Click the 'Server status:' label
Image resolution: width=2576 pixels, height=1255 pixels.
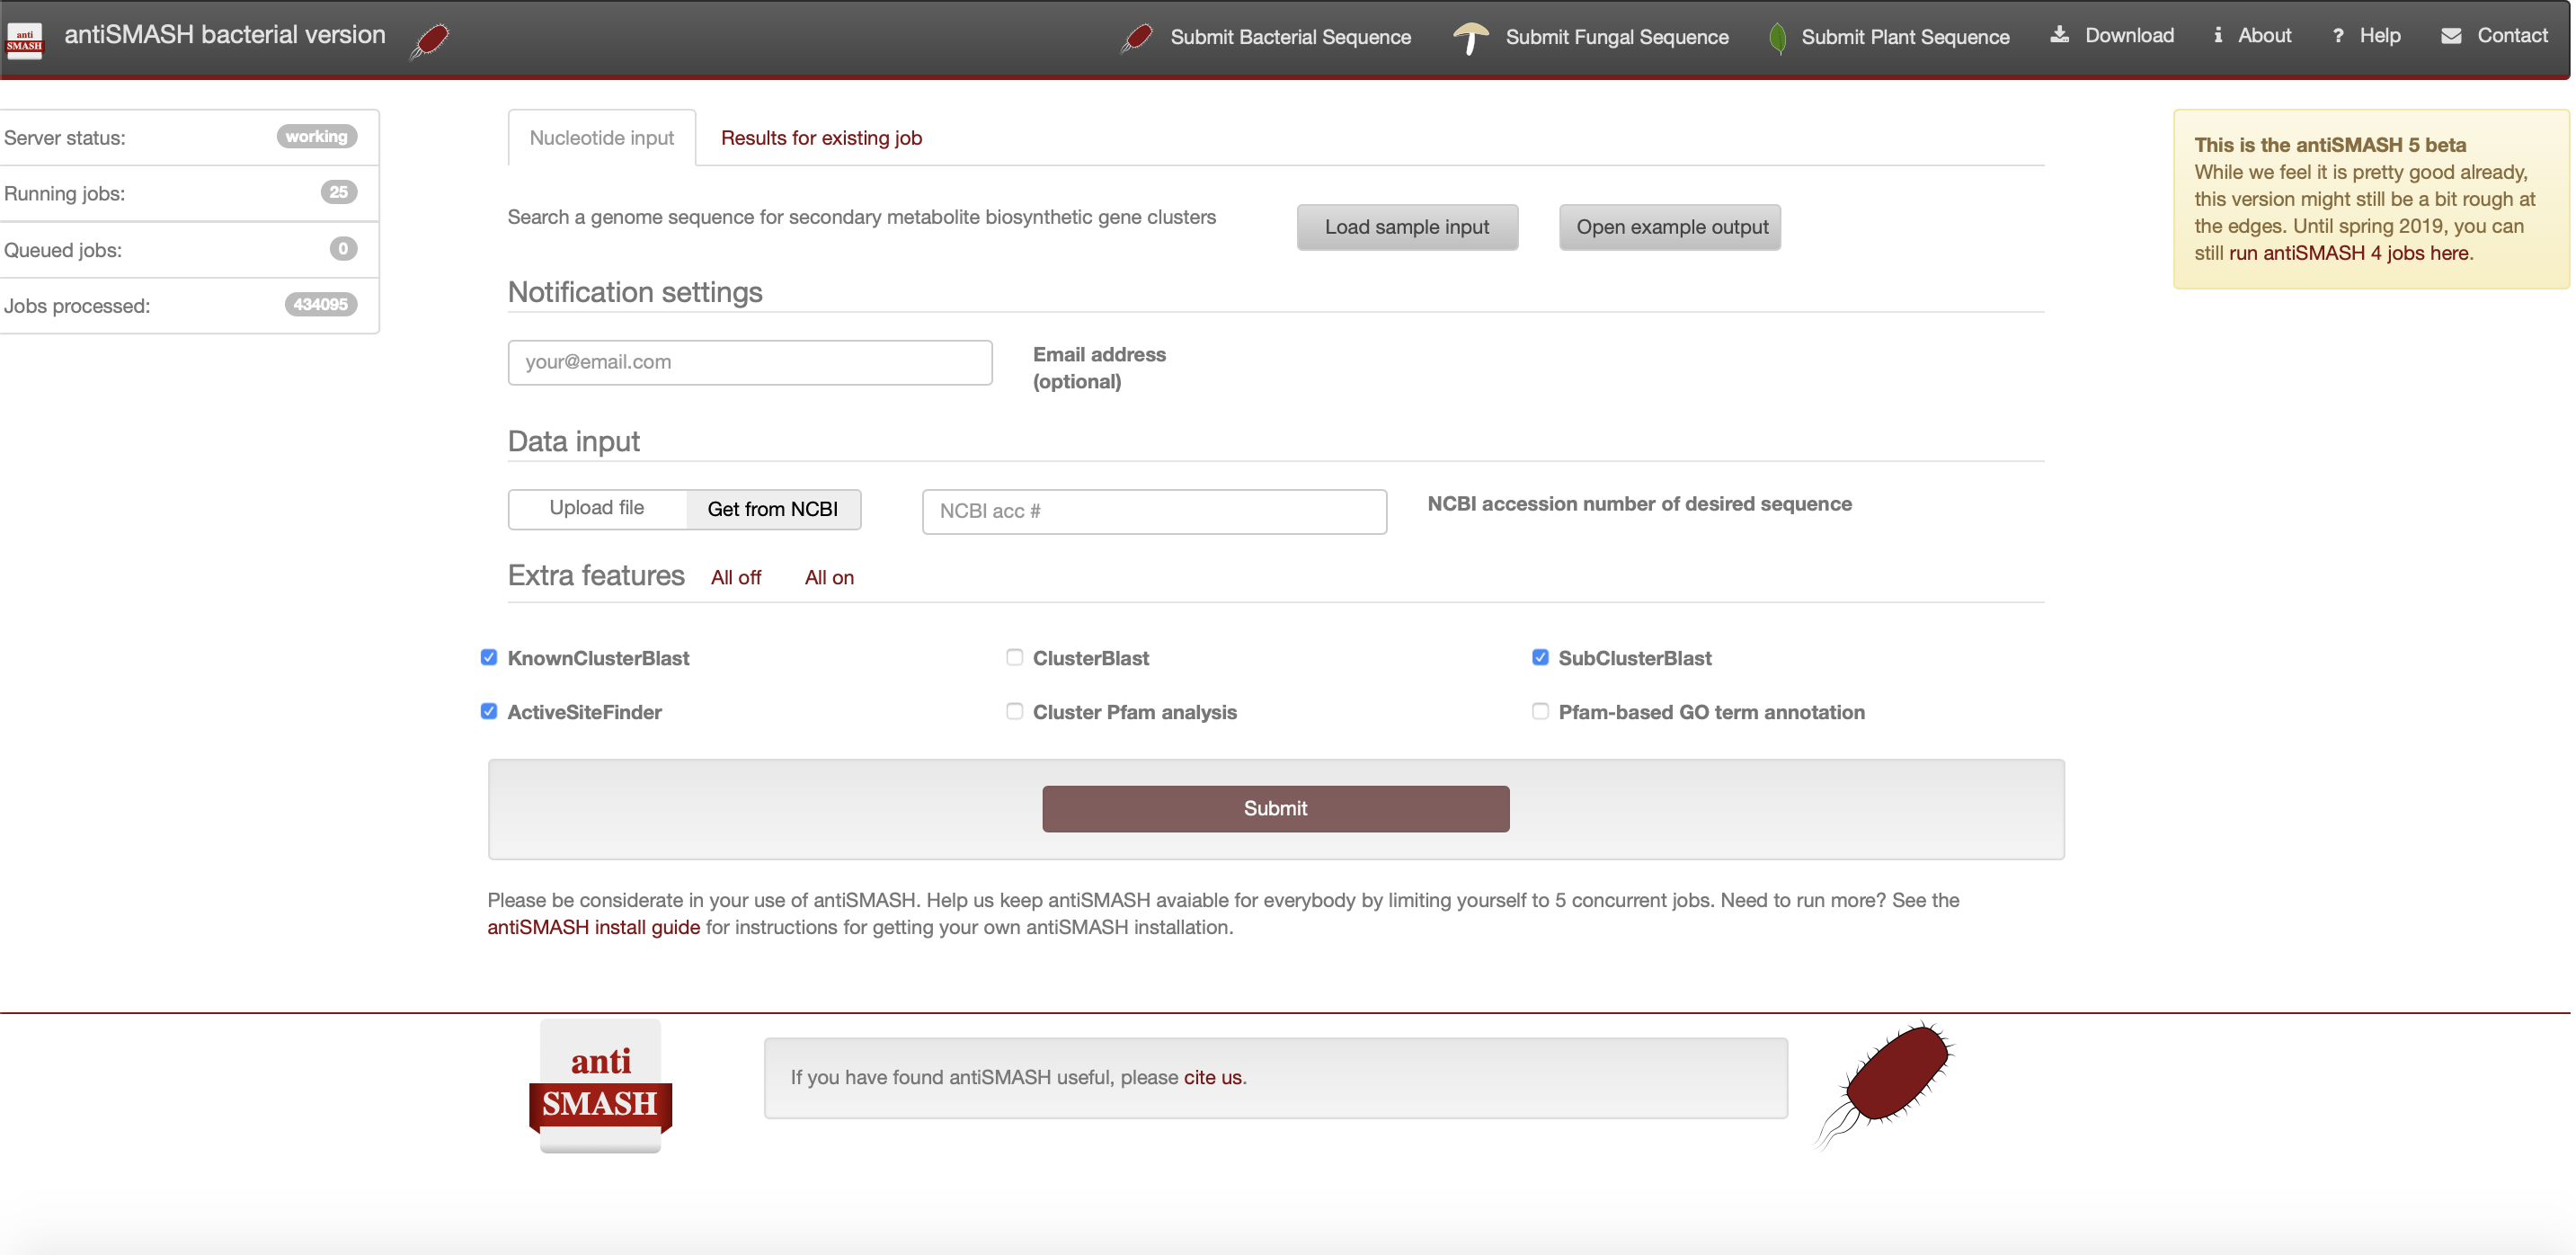tap(64, 138)
